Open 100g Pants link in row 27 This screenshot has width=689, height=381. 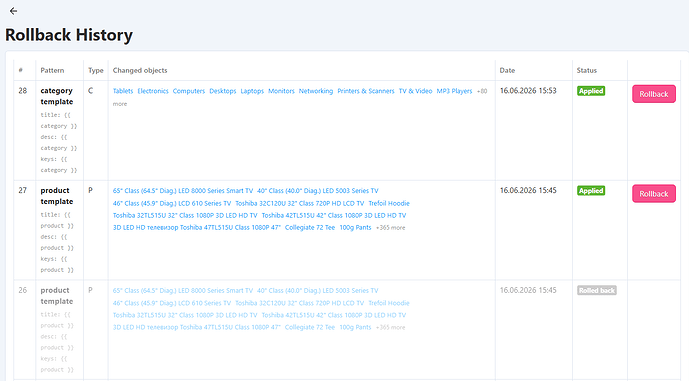click(355, 228)
